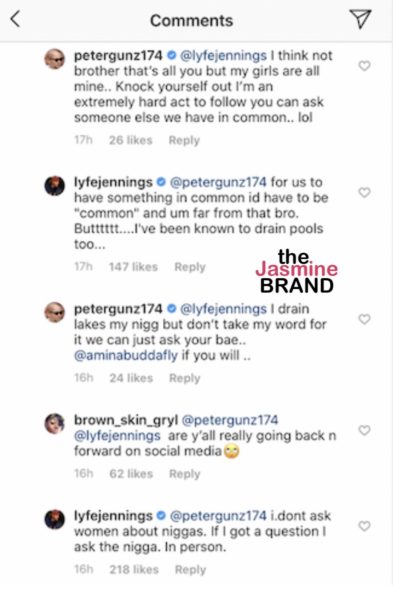Tap the heart on lyfejennings' last comment
Screen dimensions: 393x600
364,526
